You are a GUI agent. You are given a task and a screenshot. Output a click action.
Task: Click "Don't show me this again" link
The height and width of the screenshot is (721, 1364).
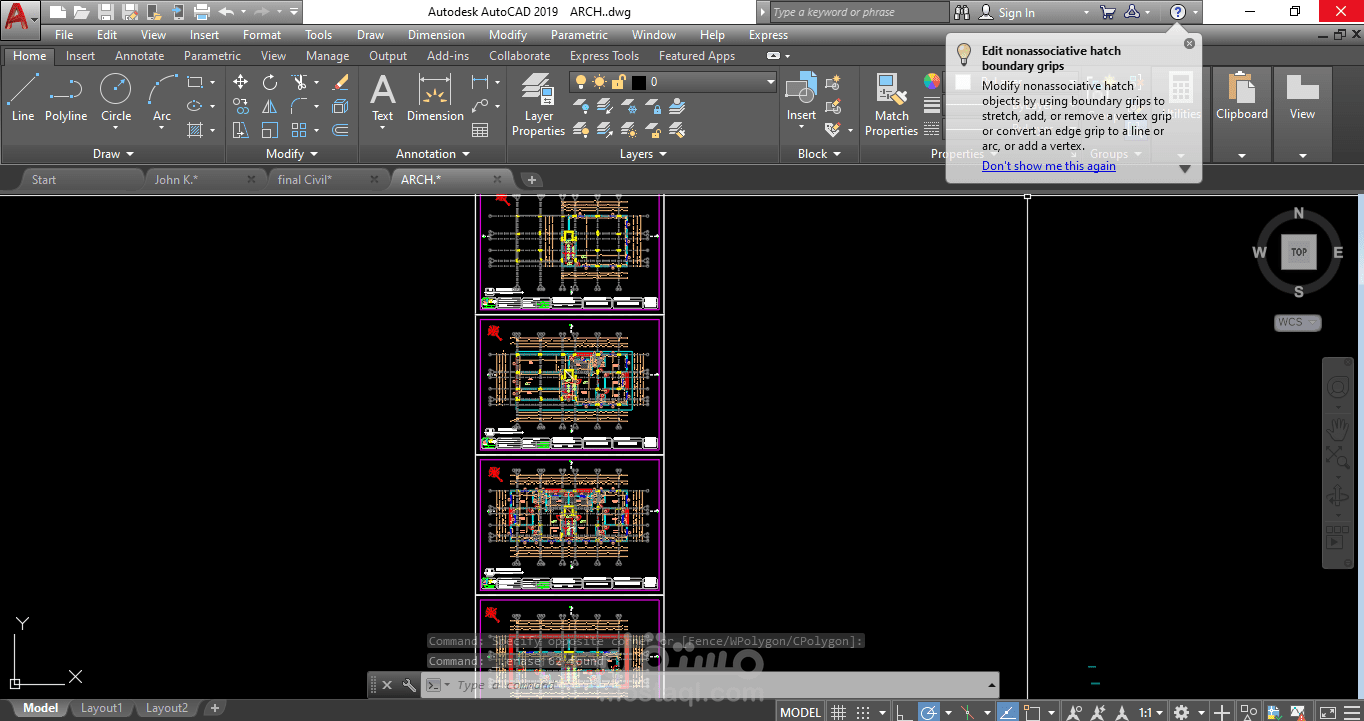1048,166
